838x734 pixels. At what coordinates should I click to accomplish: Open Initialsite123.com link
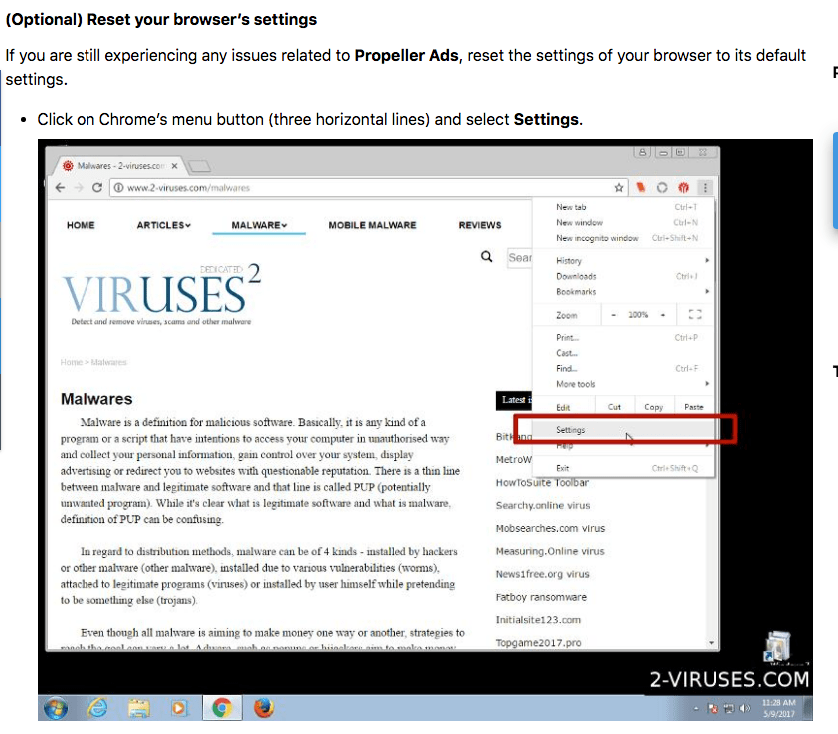click(538, 620)
